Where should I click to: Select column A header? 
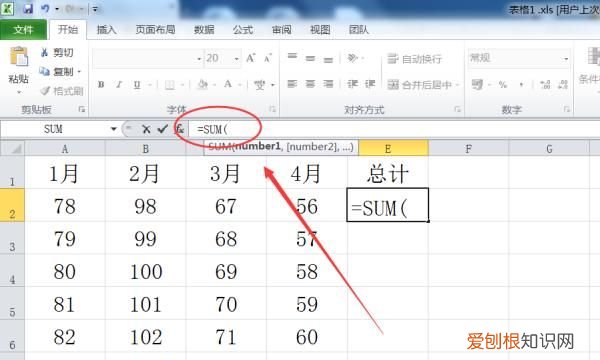pyautogui.click(x=65, y=149)
